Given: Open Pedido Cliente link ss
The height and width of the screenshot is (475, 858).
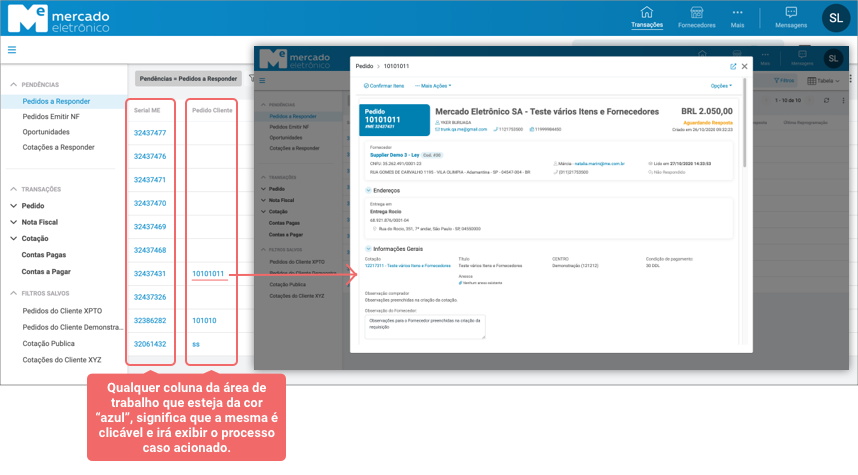Looking at the screenshot, I should (196, 344).
